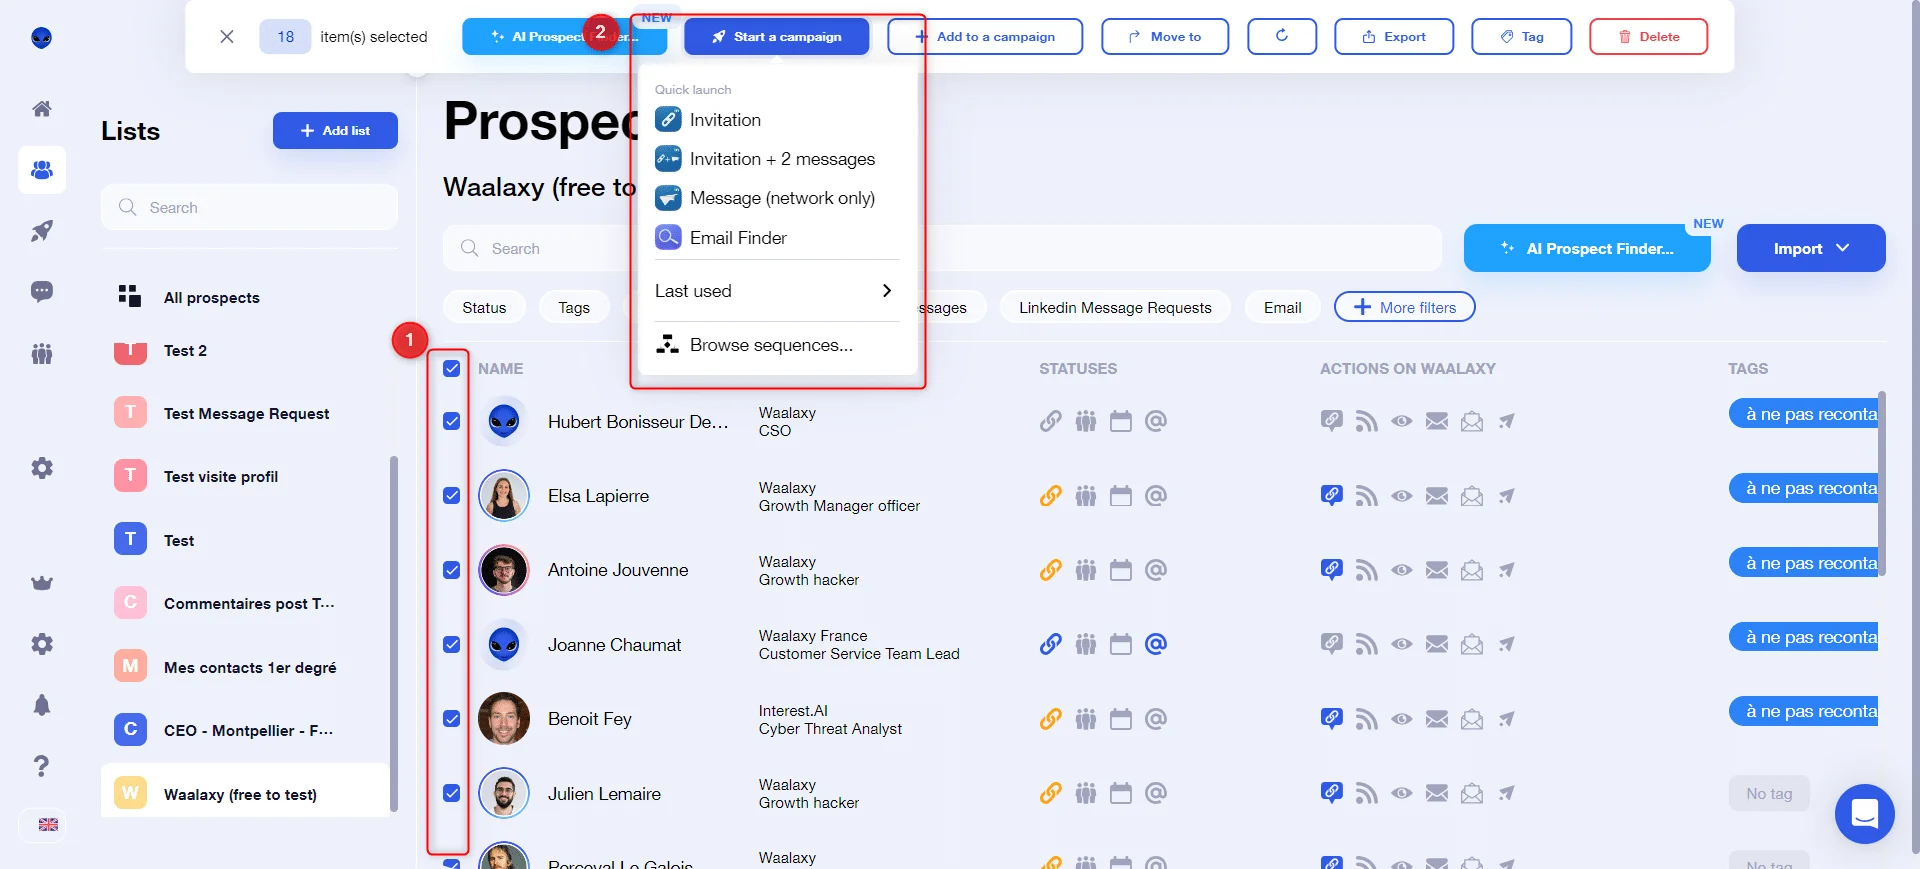Screen dimensions: 1920x869
Task: Click the Export button
Action: click(1394, 37)
